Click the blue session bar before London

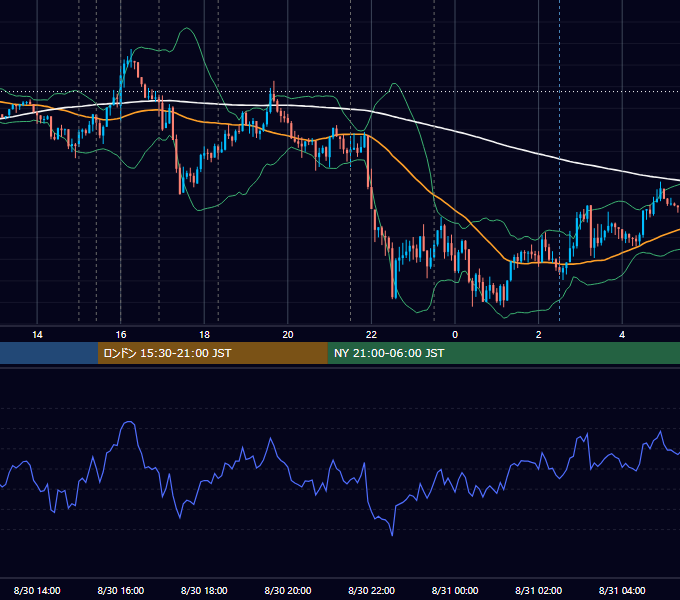pyautogui.click(x=49, y=353)
